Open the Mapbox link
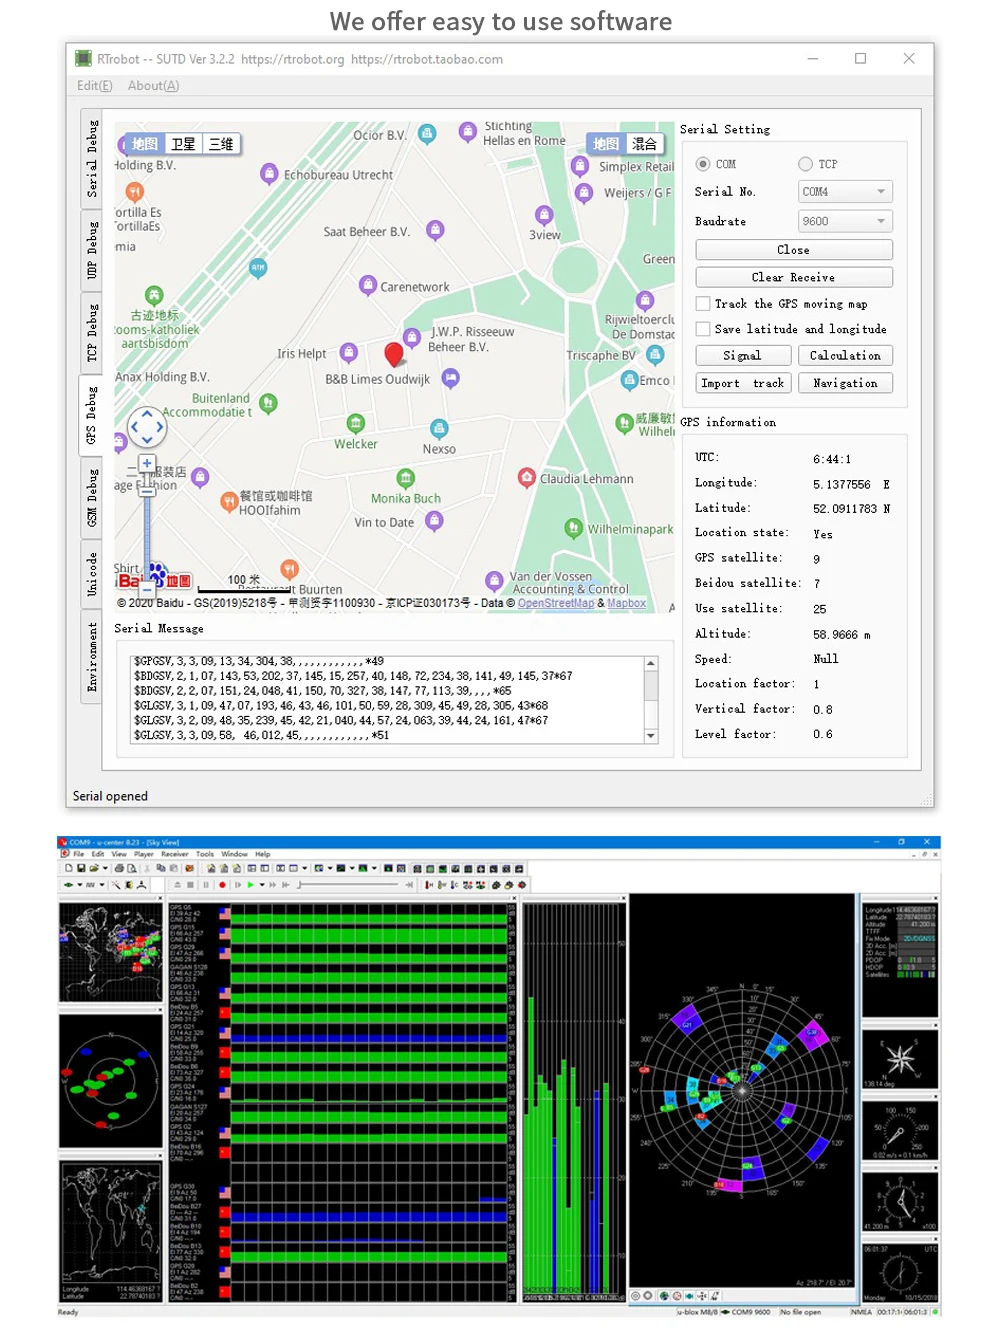The width and height of the screenshot is (1000, 1329). (626, 603)
